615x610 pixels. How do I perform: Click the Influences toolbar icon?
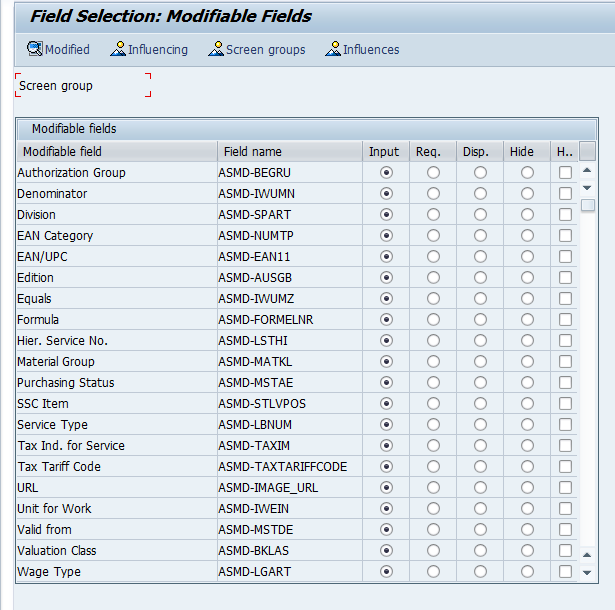[x=333, y=49]
